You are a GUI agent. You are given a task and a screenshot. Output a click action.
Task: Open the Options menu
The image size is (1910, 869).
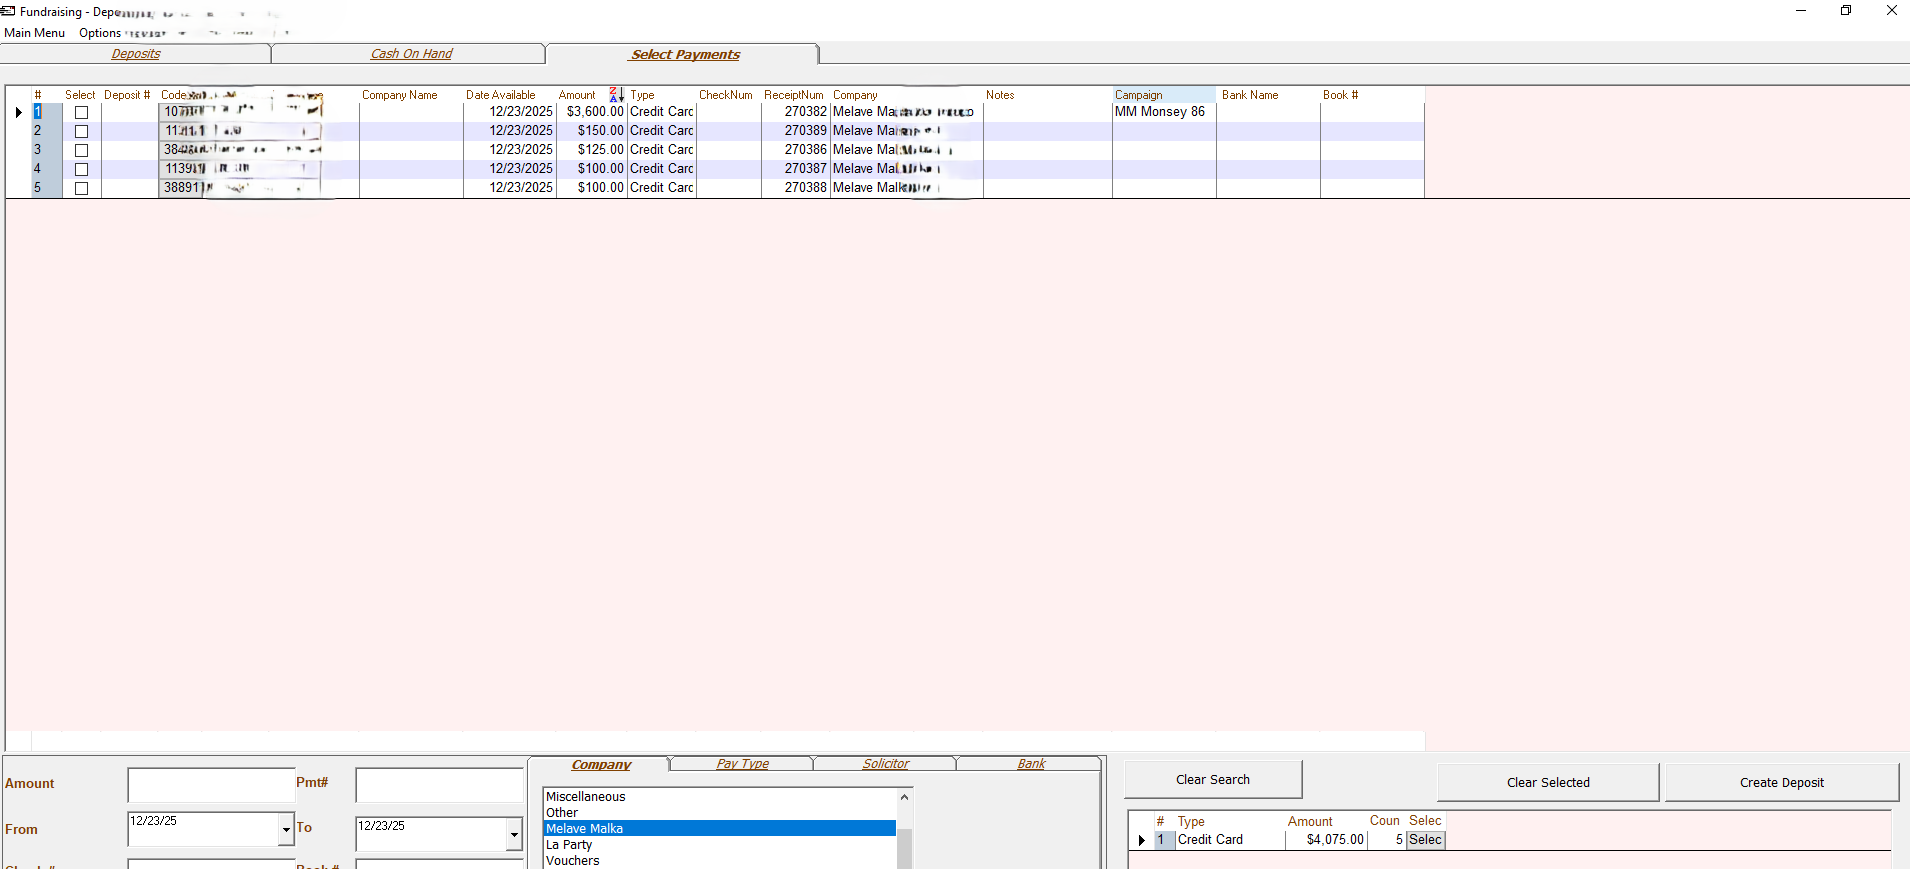click(x=100, y=33)
